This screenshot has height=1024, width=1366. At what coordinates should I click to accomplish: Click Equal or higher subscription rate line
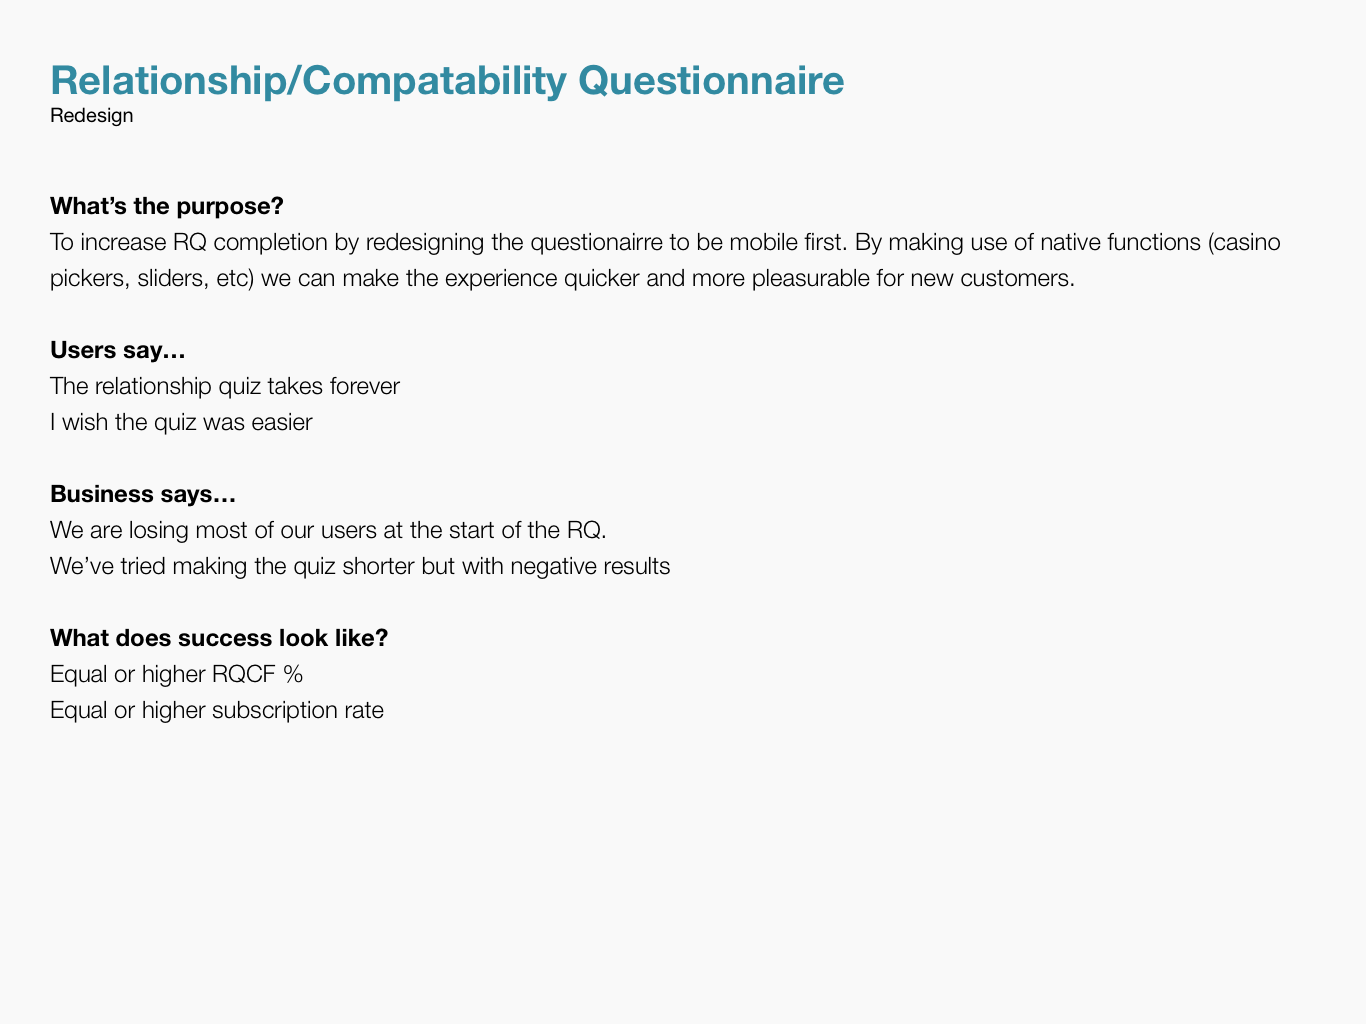click(x=217, y=710)
